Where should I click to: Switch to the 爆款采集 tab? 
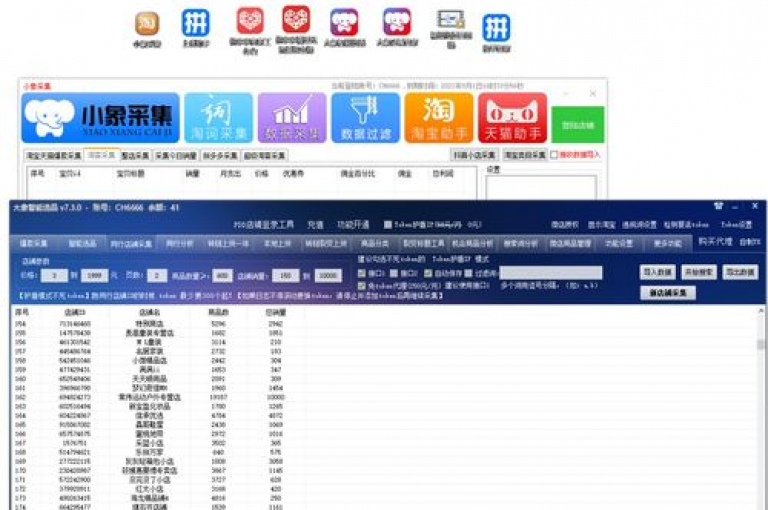(x=34, y=243)
